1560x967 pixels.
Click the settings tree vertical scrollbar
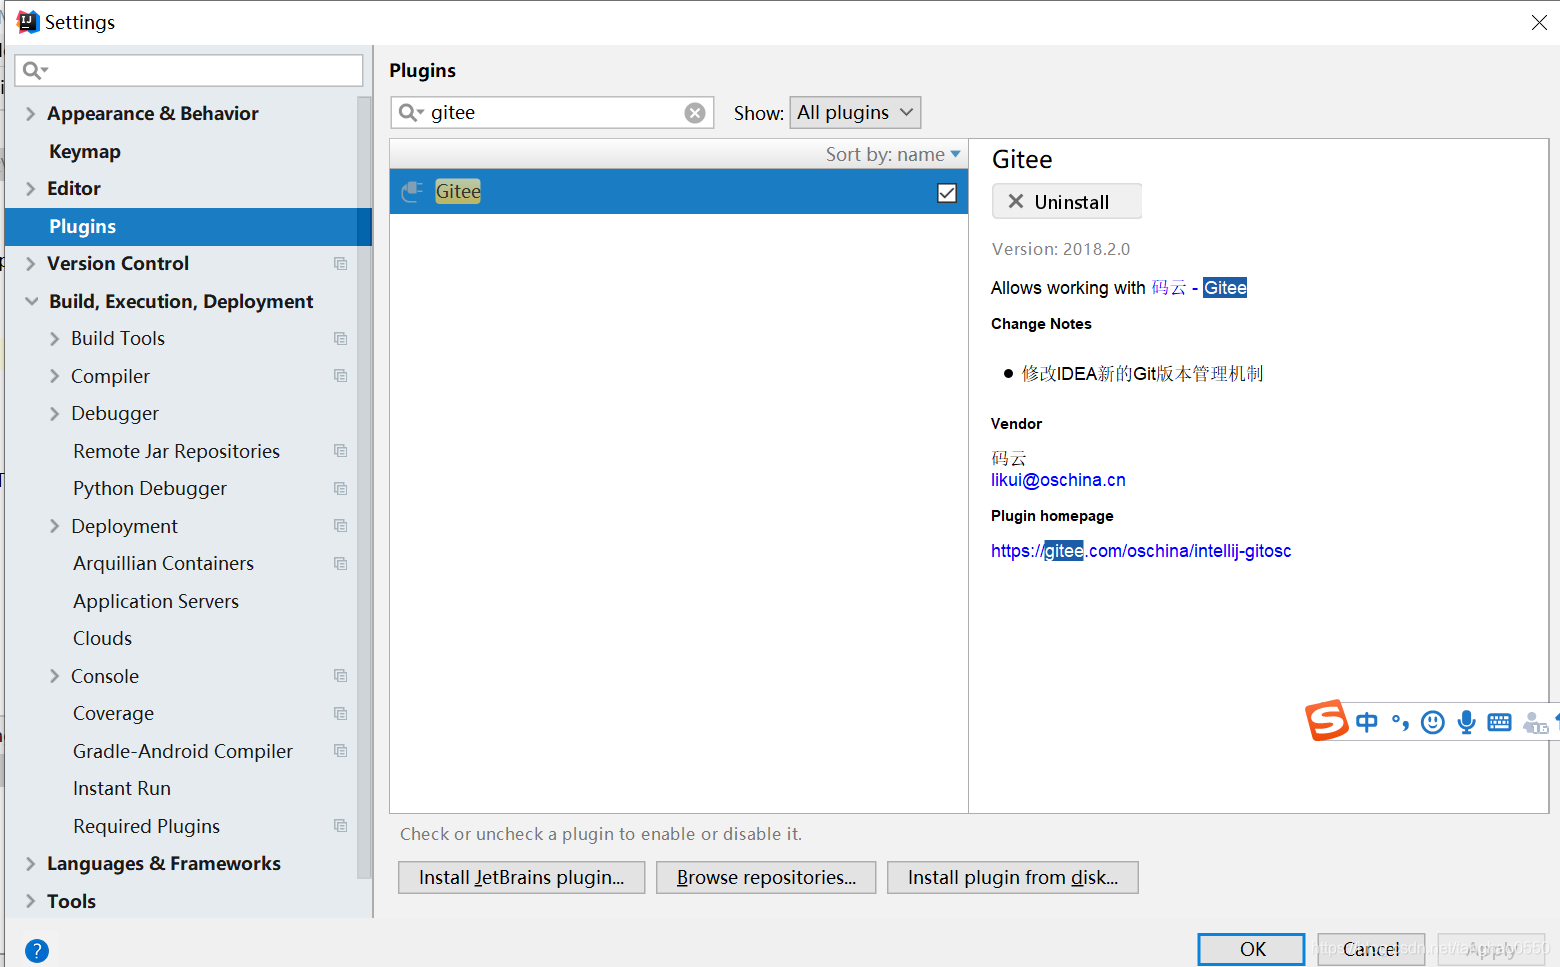(364, 490)
